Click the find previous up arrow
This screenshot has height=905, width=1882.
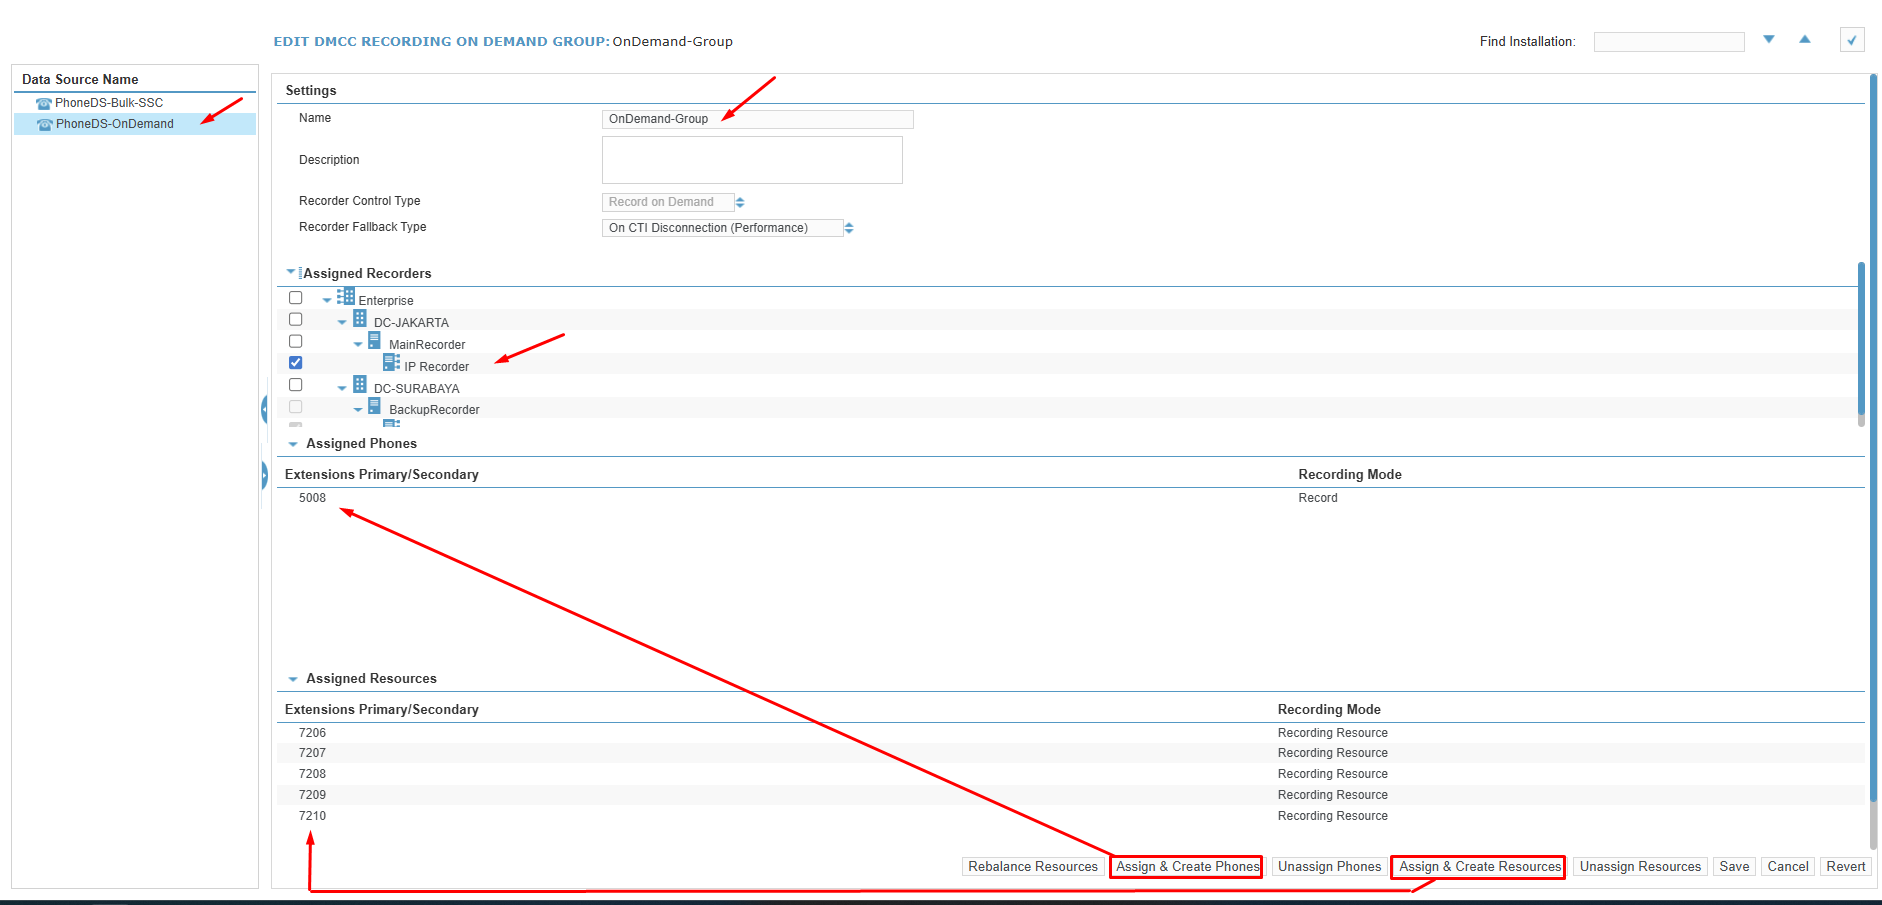click(x=1805, y=40)
